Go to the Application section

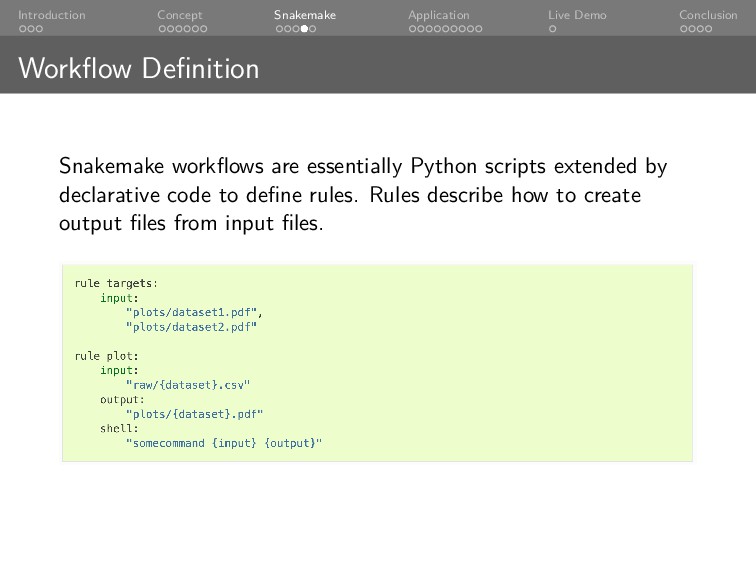438,15
